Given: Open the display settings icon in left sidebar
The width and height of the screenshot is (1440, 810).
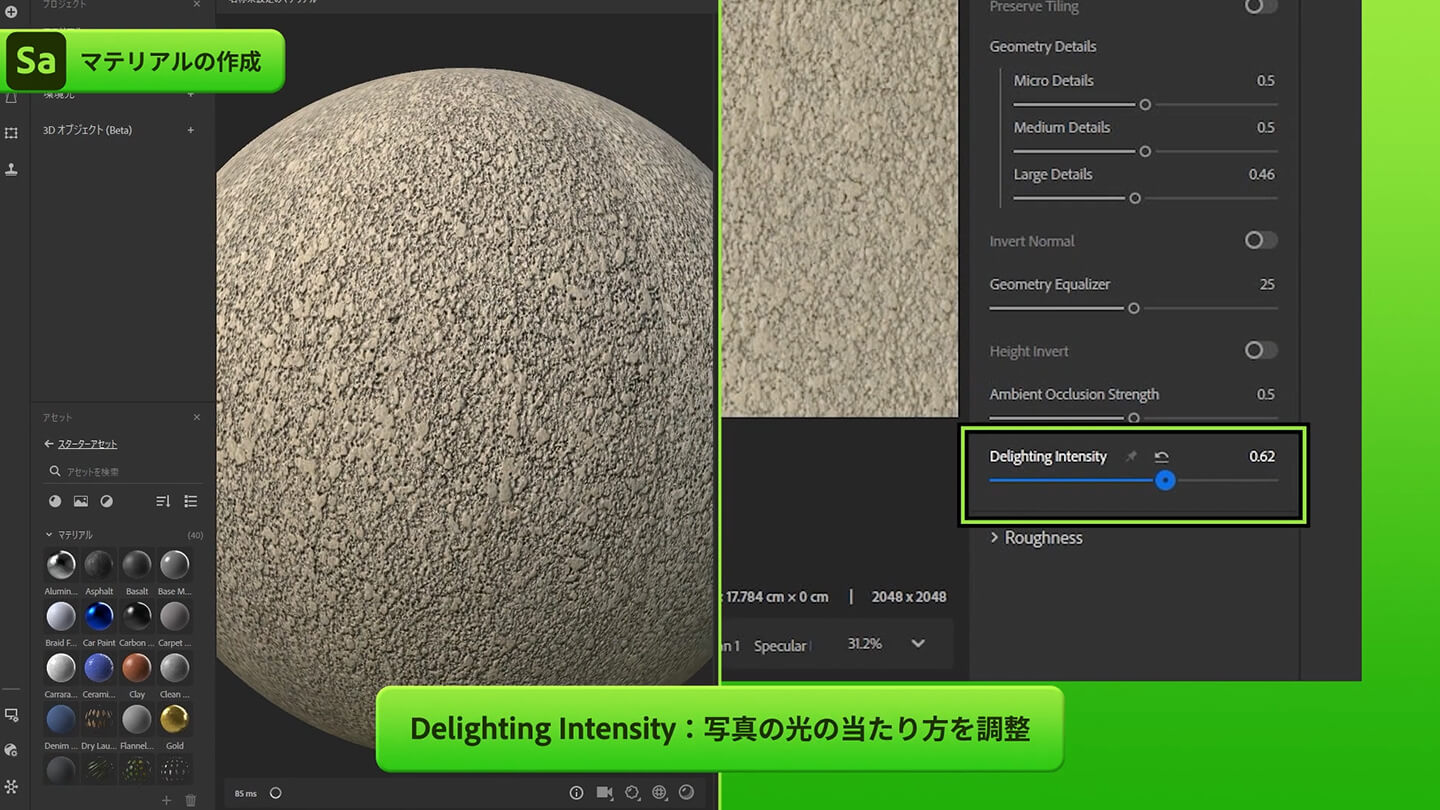Looking at the screenshot, I should 12,716.
